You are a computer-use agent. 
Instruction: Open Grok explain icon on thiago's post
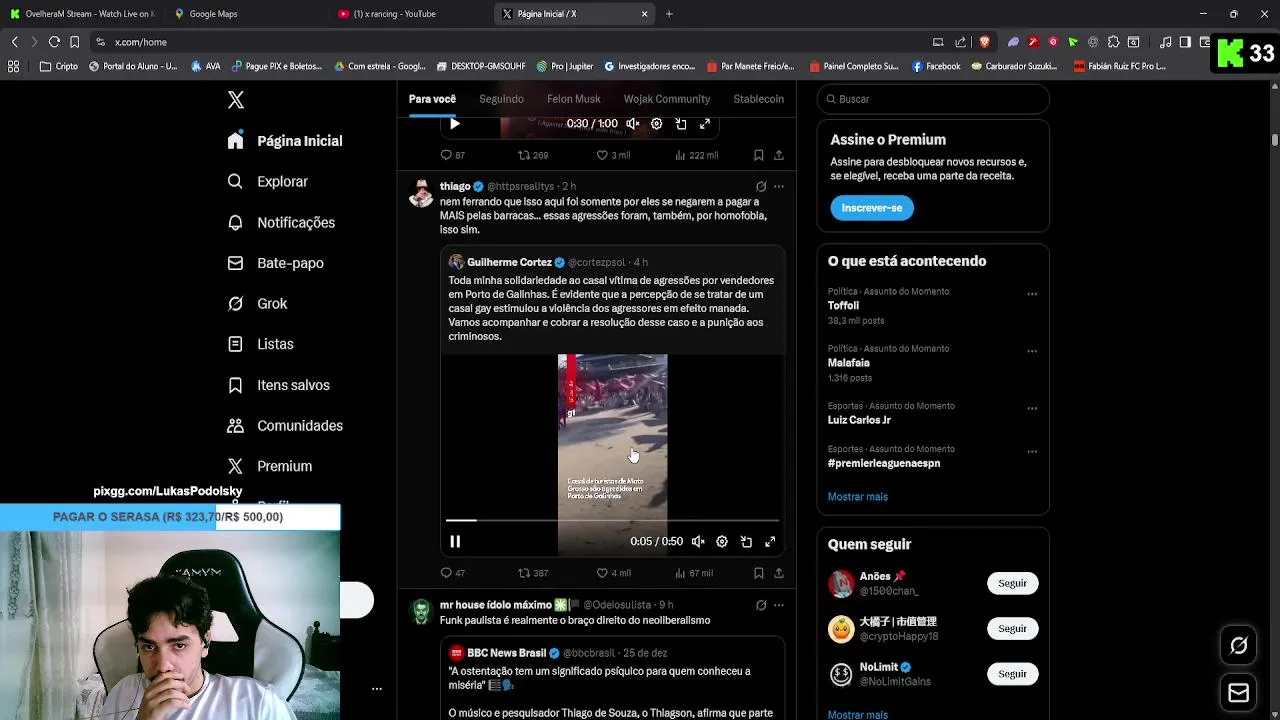(x=761, y=186)
